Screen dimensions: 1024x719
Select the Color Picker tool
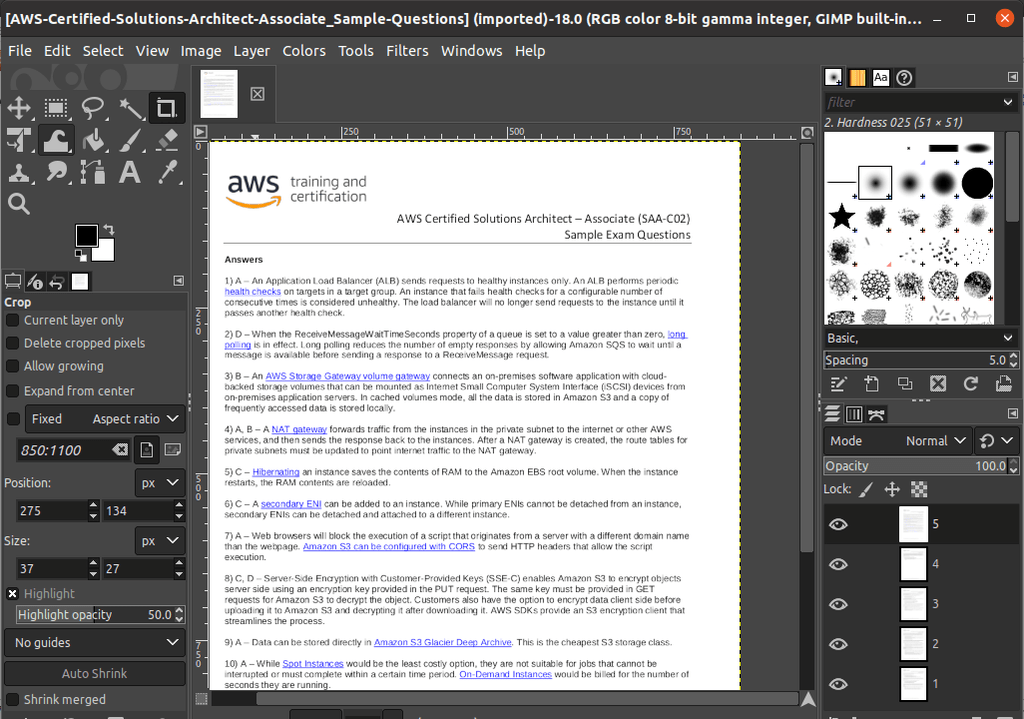(167, 172)
